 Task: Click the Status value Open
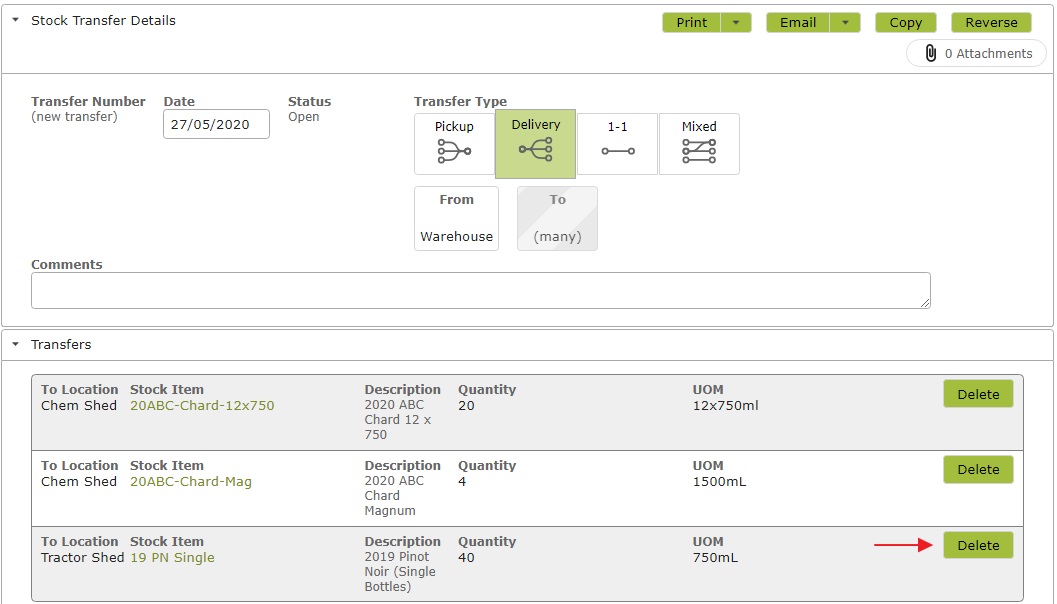(304, 117)
